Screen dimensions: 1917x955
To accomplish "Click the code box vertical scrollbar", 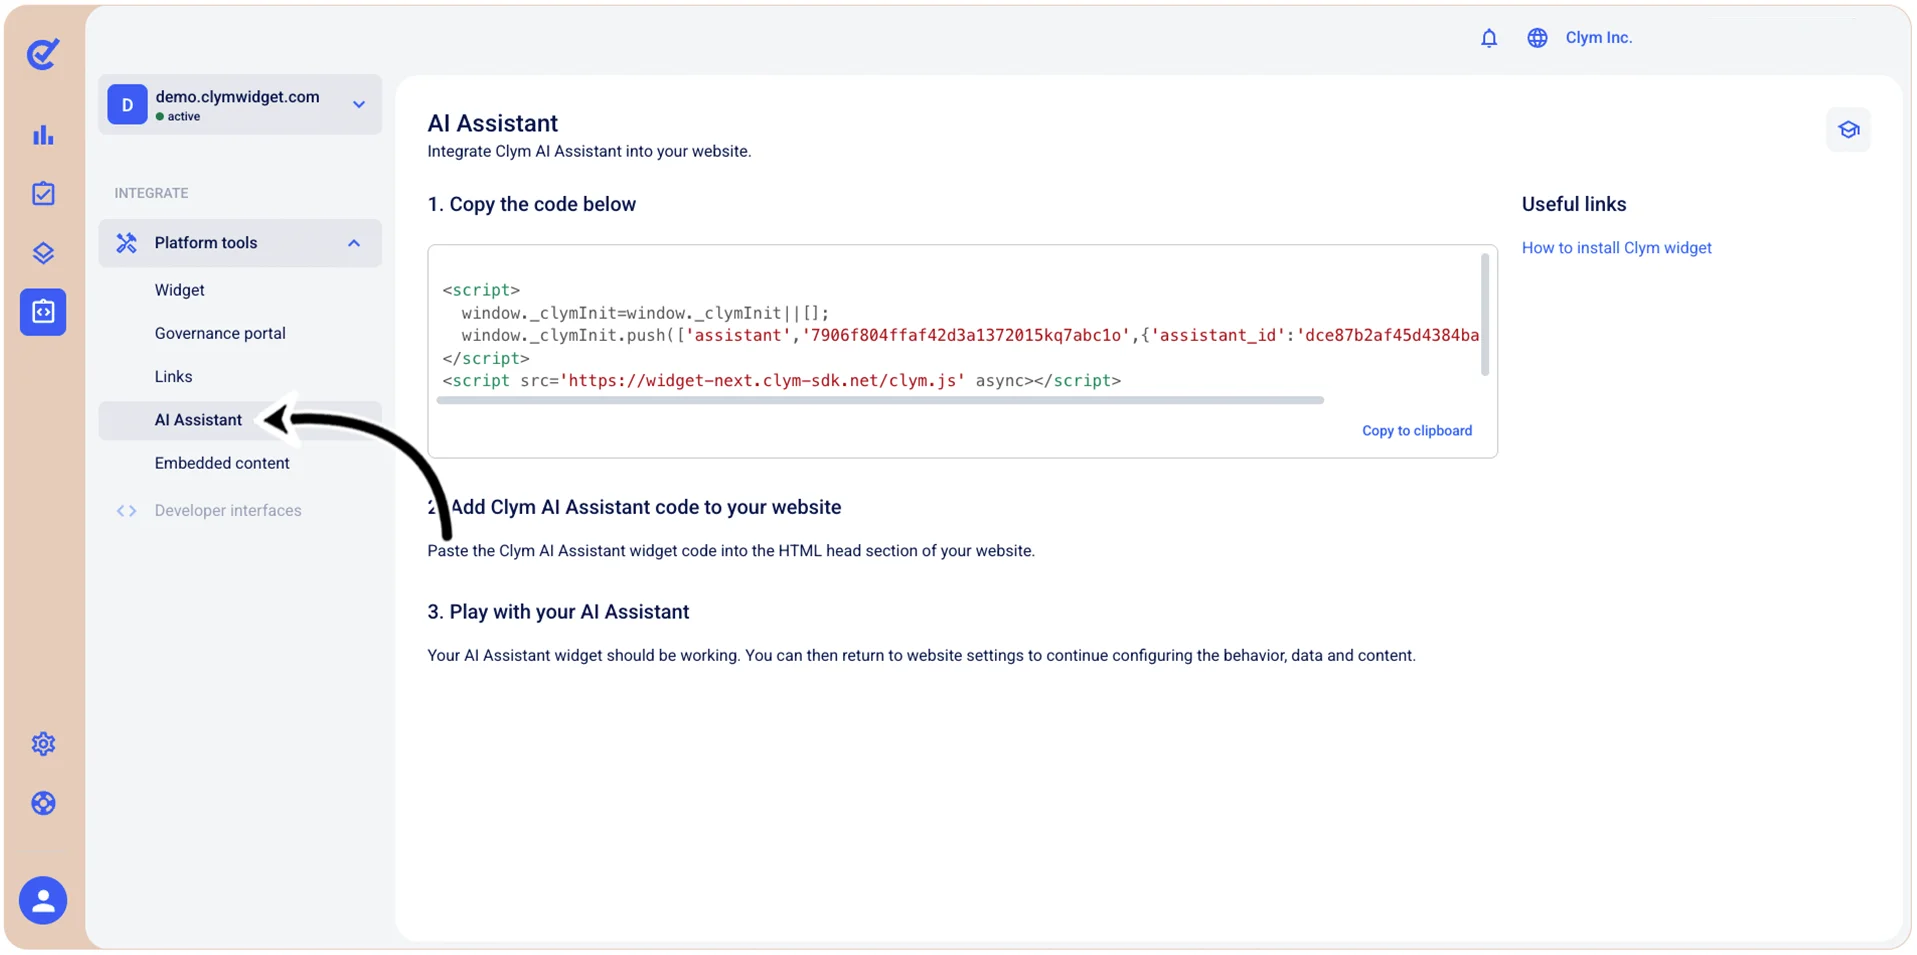I will point(1484,314).
